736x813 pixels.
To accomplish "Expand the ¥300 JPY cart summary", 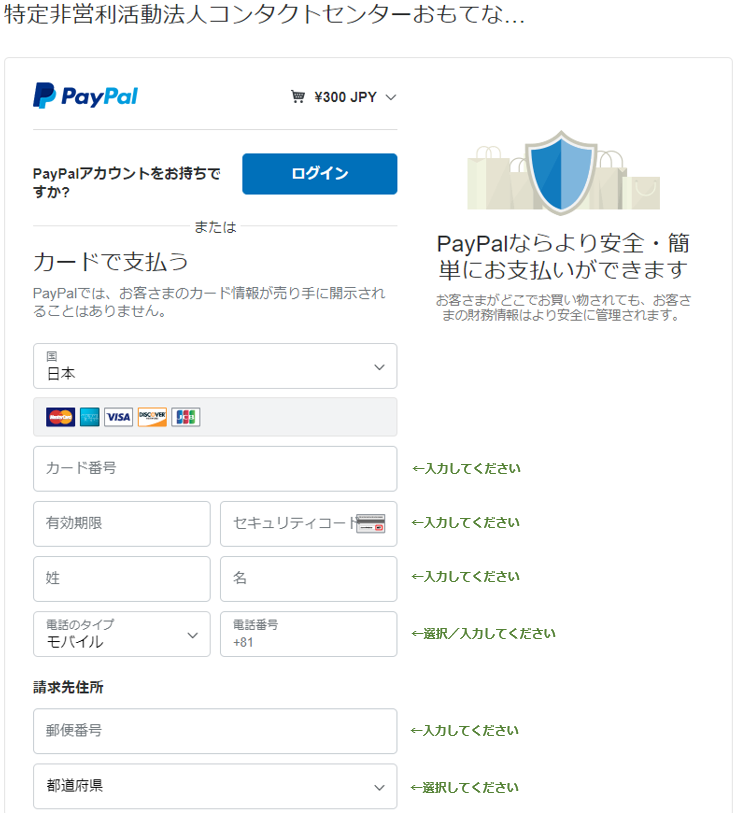I will click(344, 97).
